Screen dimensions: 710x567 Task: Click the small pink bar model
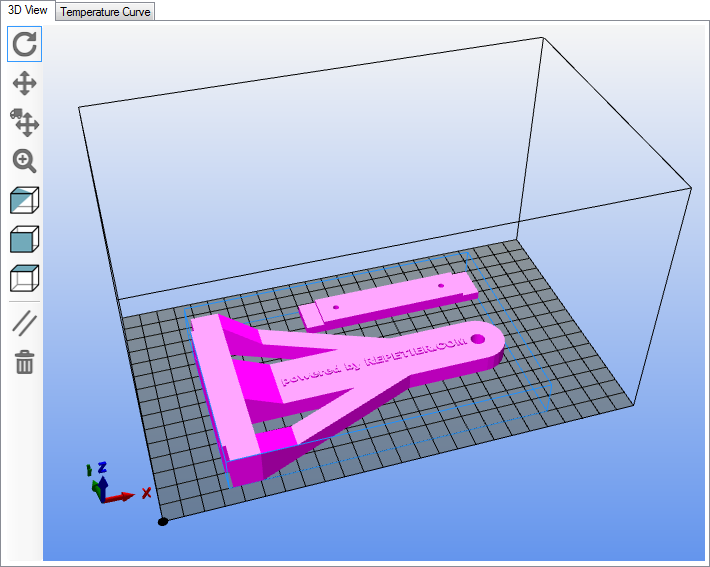pos(389,301)
